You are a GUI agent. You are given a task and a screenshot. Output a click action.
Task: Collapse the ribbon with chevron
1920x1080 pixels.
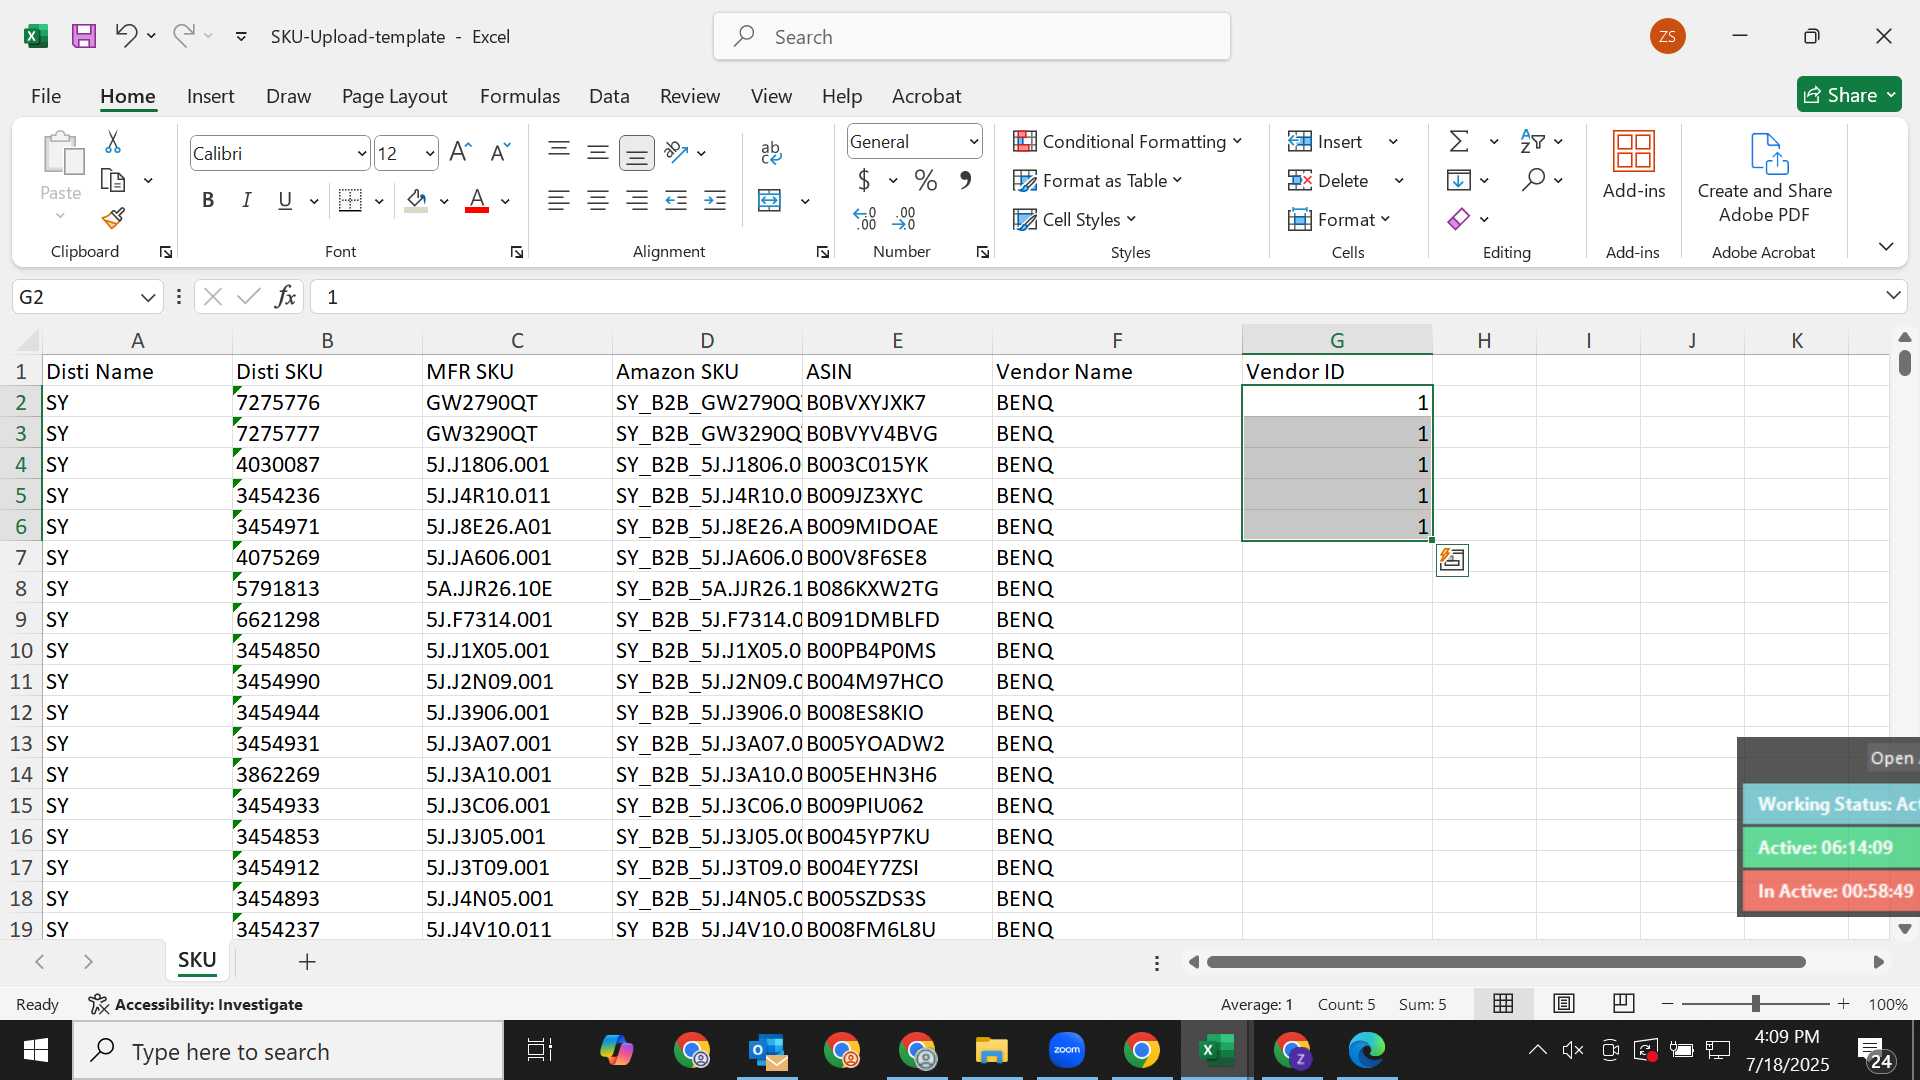[1886, 246]
